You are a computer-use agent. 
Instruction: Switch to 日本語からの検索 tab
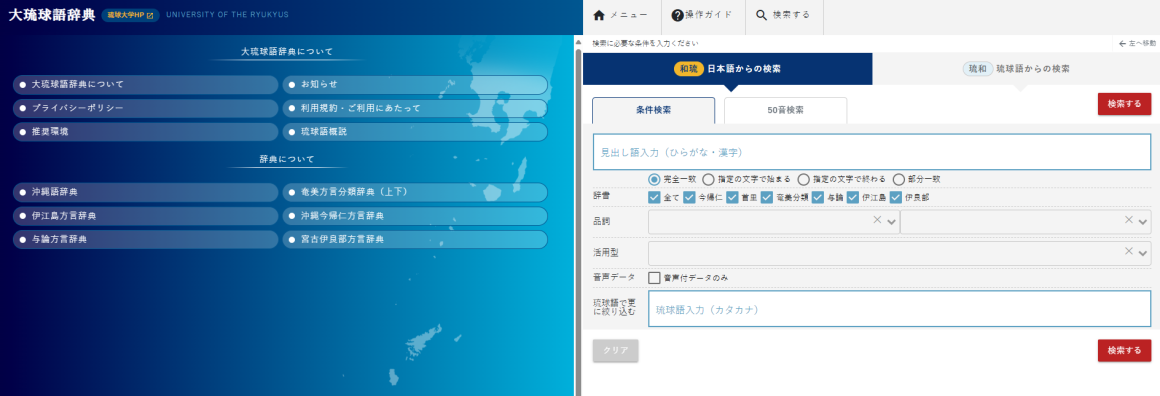click(x=728, y=69)
